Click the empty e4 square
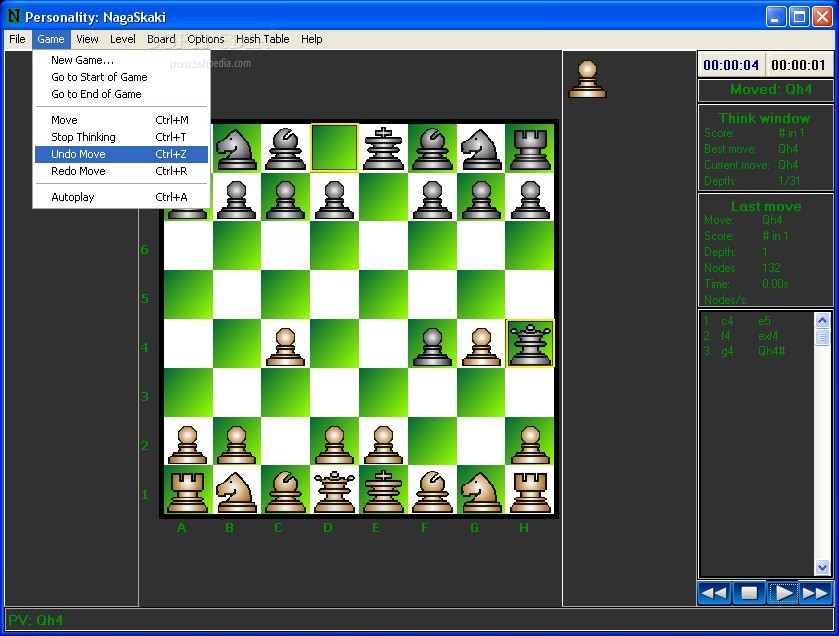839x636 pixels. click(x=383, y=344)
